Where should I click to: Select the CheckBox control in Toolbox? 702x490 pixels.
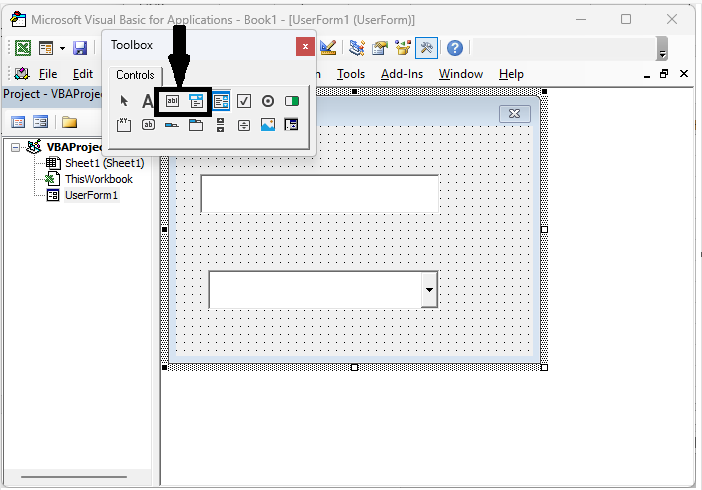point(244,101)
